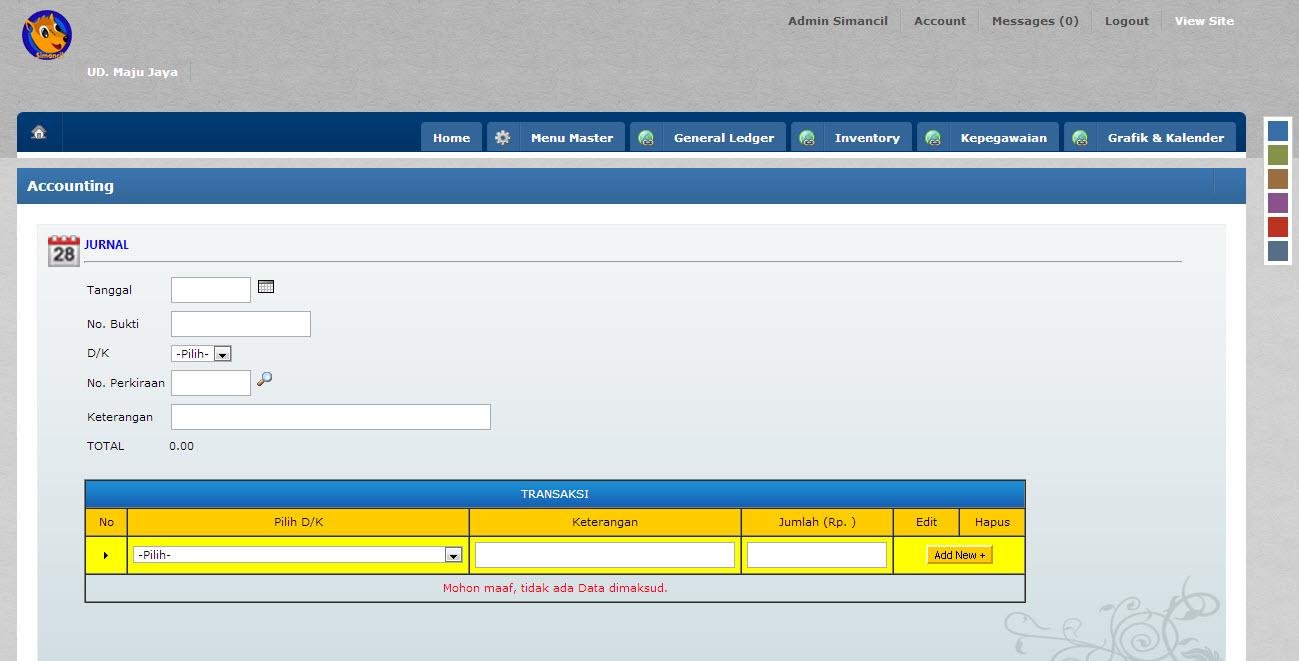This screenshot has height=661, width=1299.
Task: Click the icon next to General Ledger
Action: tap(646, 137)
